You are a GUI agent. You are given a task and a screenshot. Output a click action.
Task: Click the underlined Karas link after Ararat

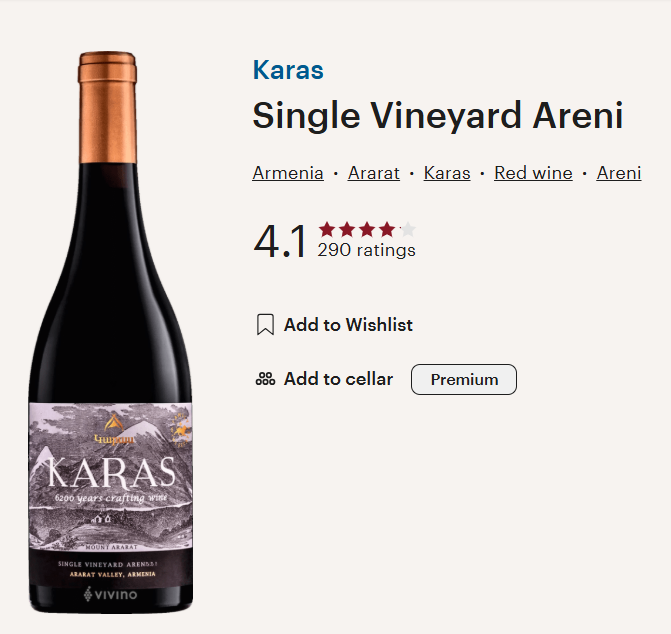point(447,173)
